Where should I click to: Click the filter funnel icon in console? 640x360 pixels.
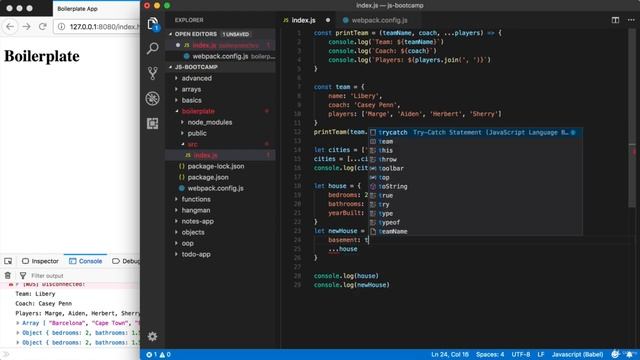point(23,276)
